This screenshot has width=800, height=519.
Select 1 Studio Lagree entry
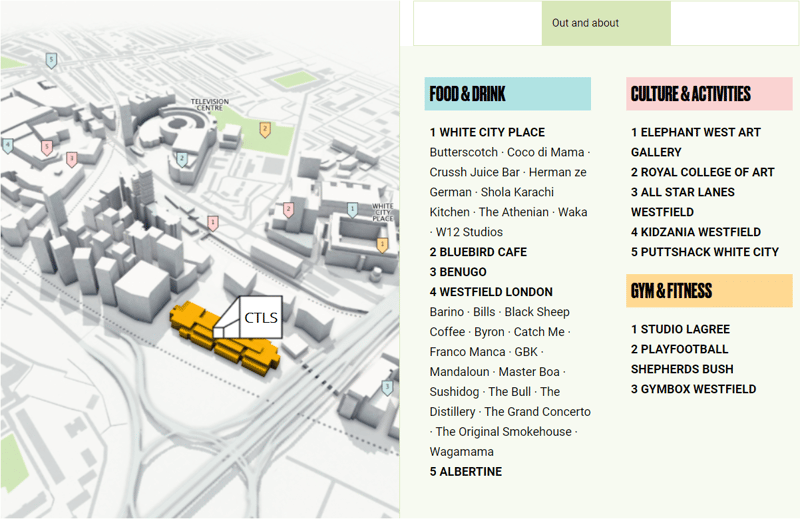680,329
